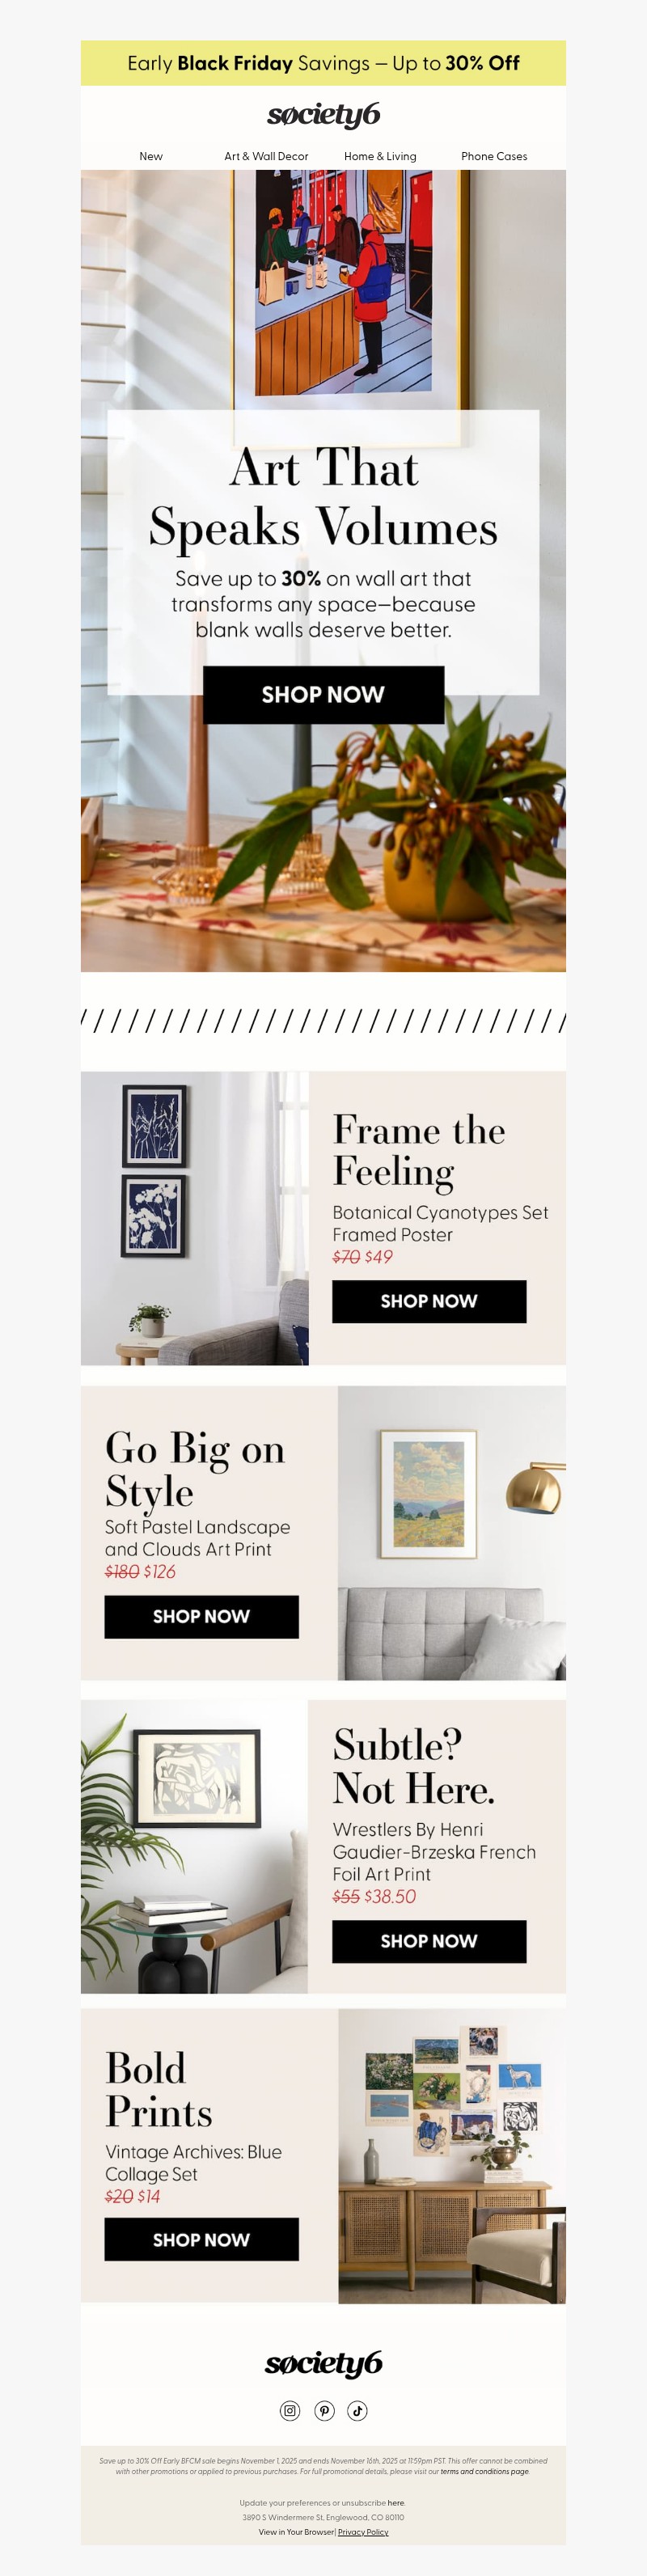
Task: Click the Society6 logo at top
Action: 323,115
